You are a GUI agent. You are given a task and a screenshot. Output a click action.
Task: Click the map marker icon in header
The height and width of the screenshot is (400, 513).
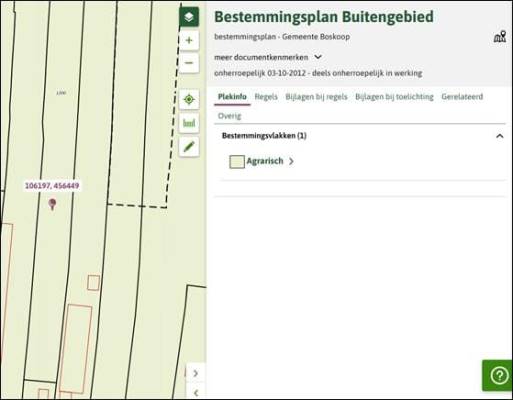click(x=500, y=37)
